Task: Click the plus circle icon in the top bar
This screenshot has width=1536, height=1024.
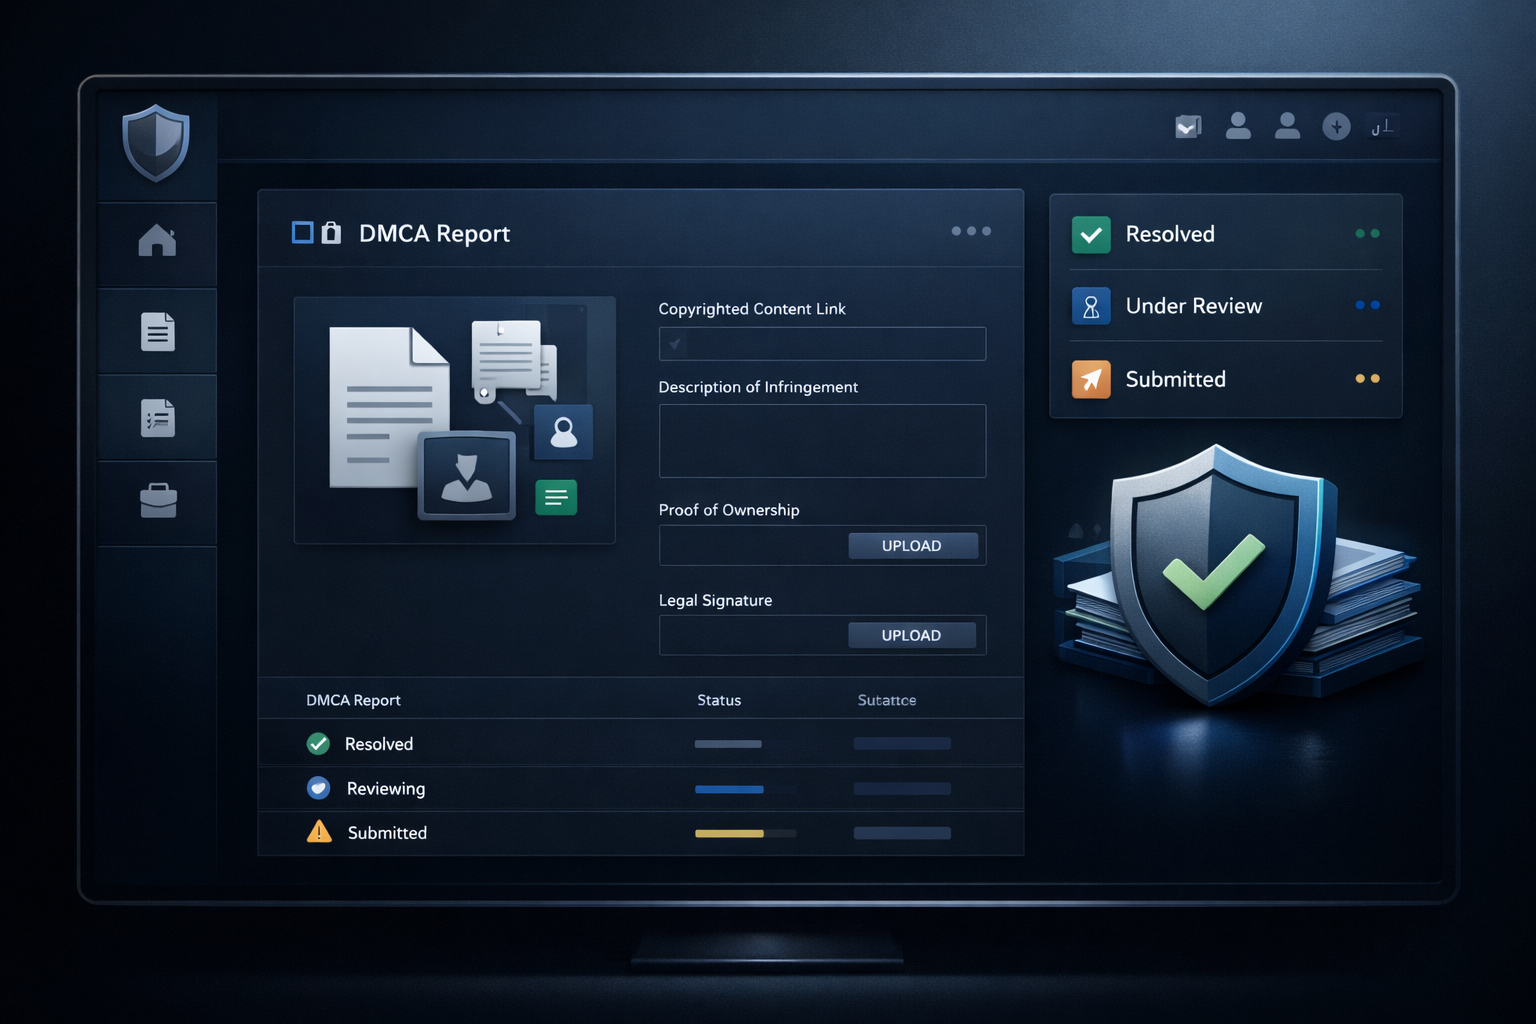Action: point(1336,127)
